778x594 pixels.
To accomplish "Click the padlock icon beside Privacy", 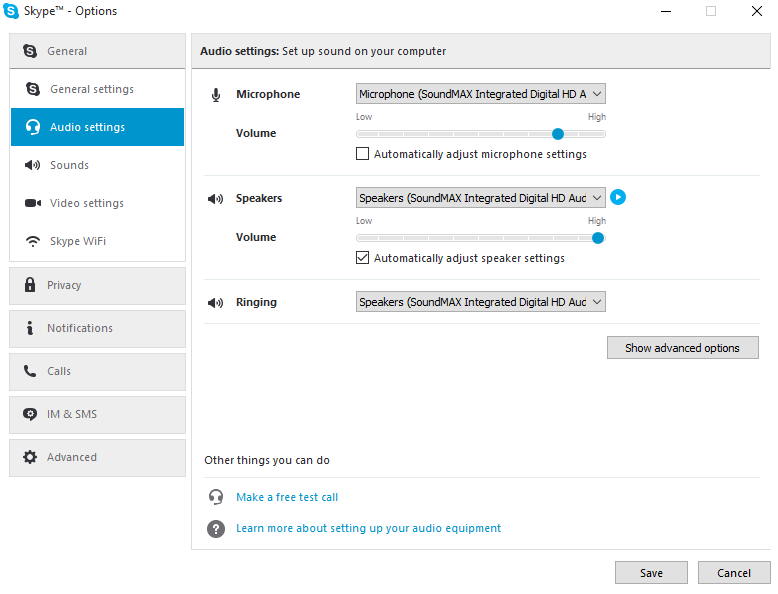I will coord(30,285).
